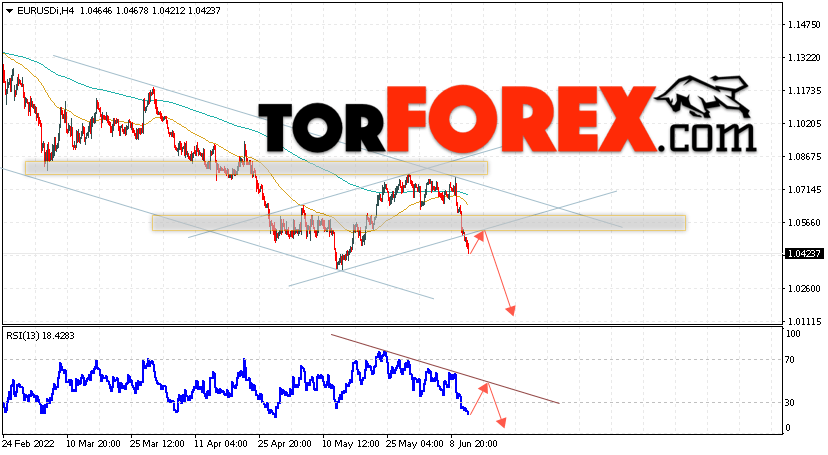This screenshot has width=828, height=455.
Task: Click the 24 Feb 2022 date label
Action: pyautogui.click(x=29, y=444)
